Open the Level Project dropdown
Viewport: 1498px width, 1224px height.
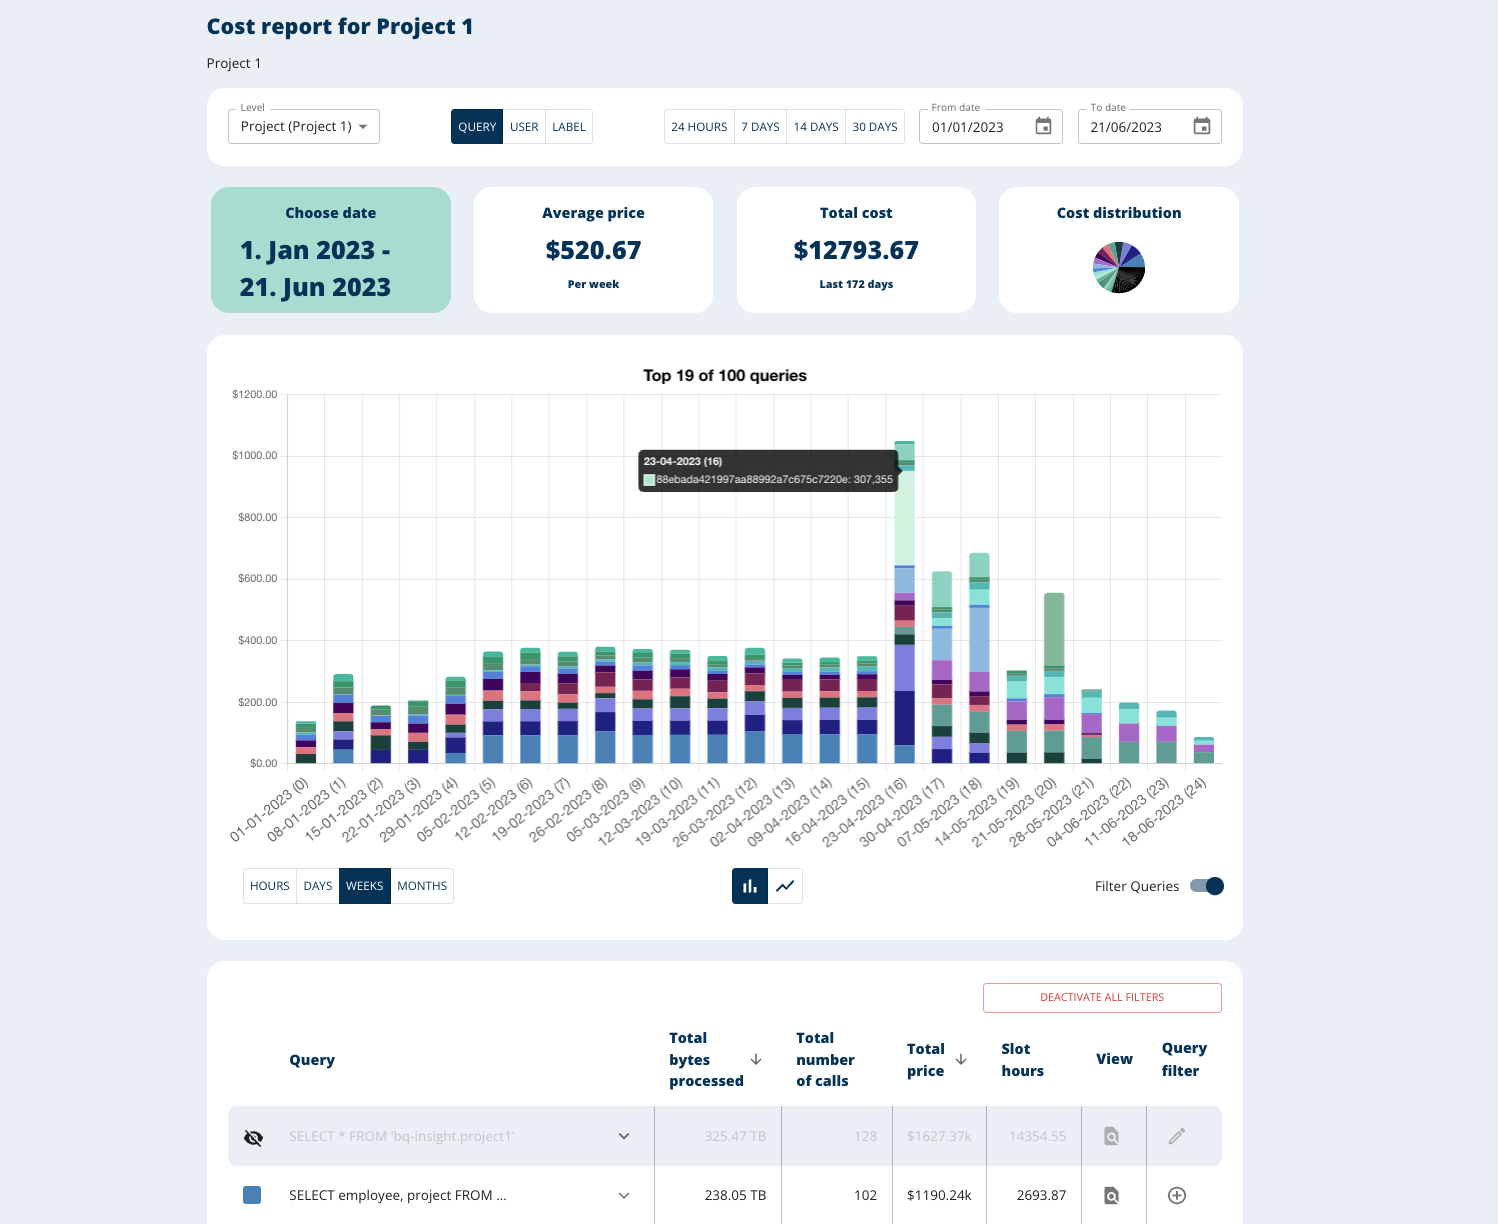(304, 127)
